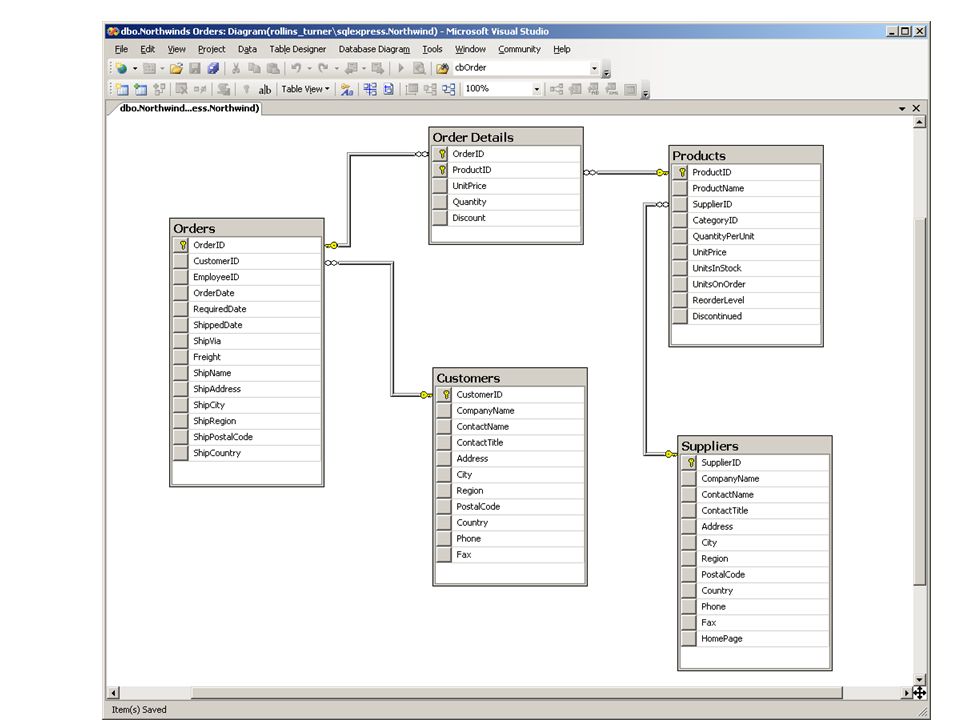The width and height of the screenshot is (960, 720).
Task: Click the Manage Indexes and Keys icon
Action: point(575,89)
